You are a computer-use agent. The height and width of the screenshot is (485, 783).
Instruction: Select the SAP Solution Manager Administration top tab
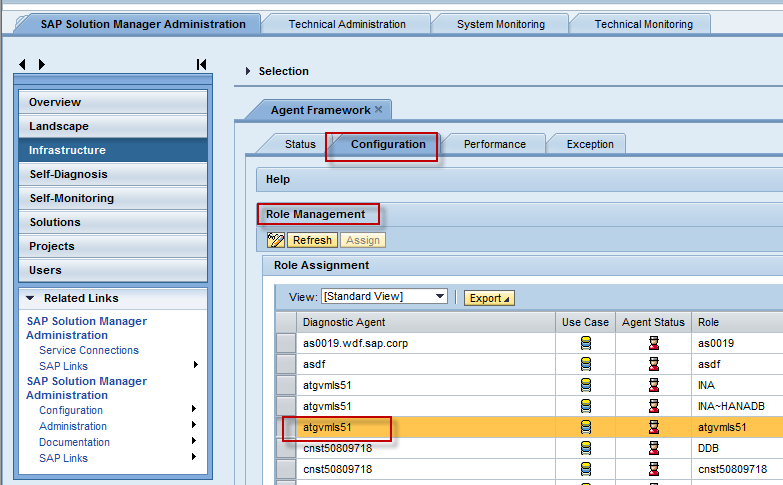[x=143, y=24]
